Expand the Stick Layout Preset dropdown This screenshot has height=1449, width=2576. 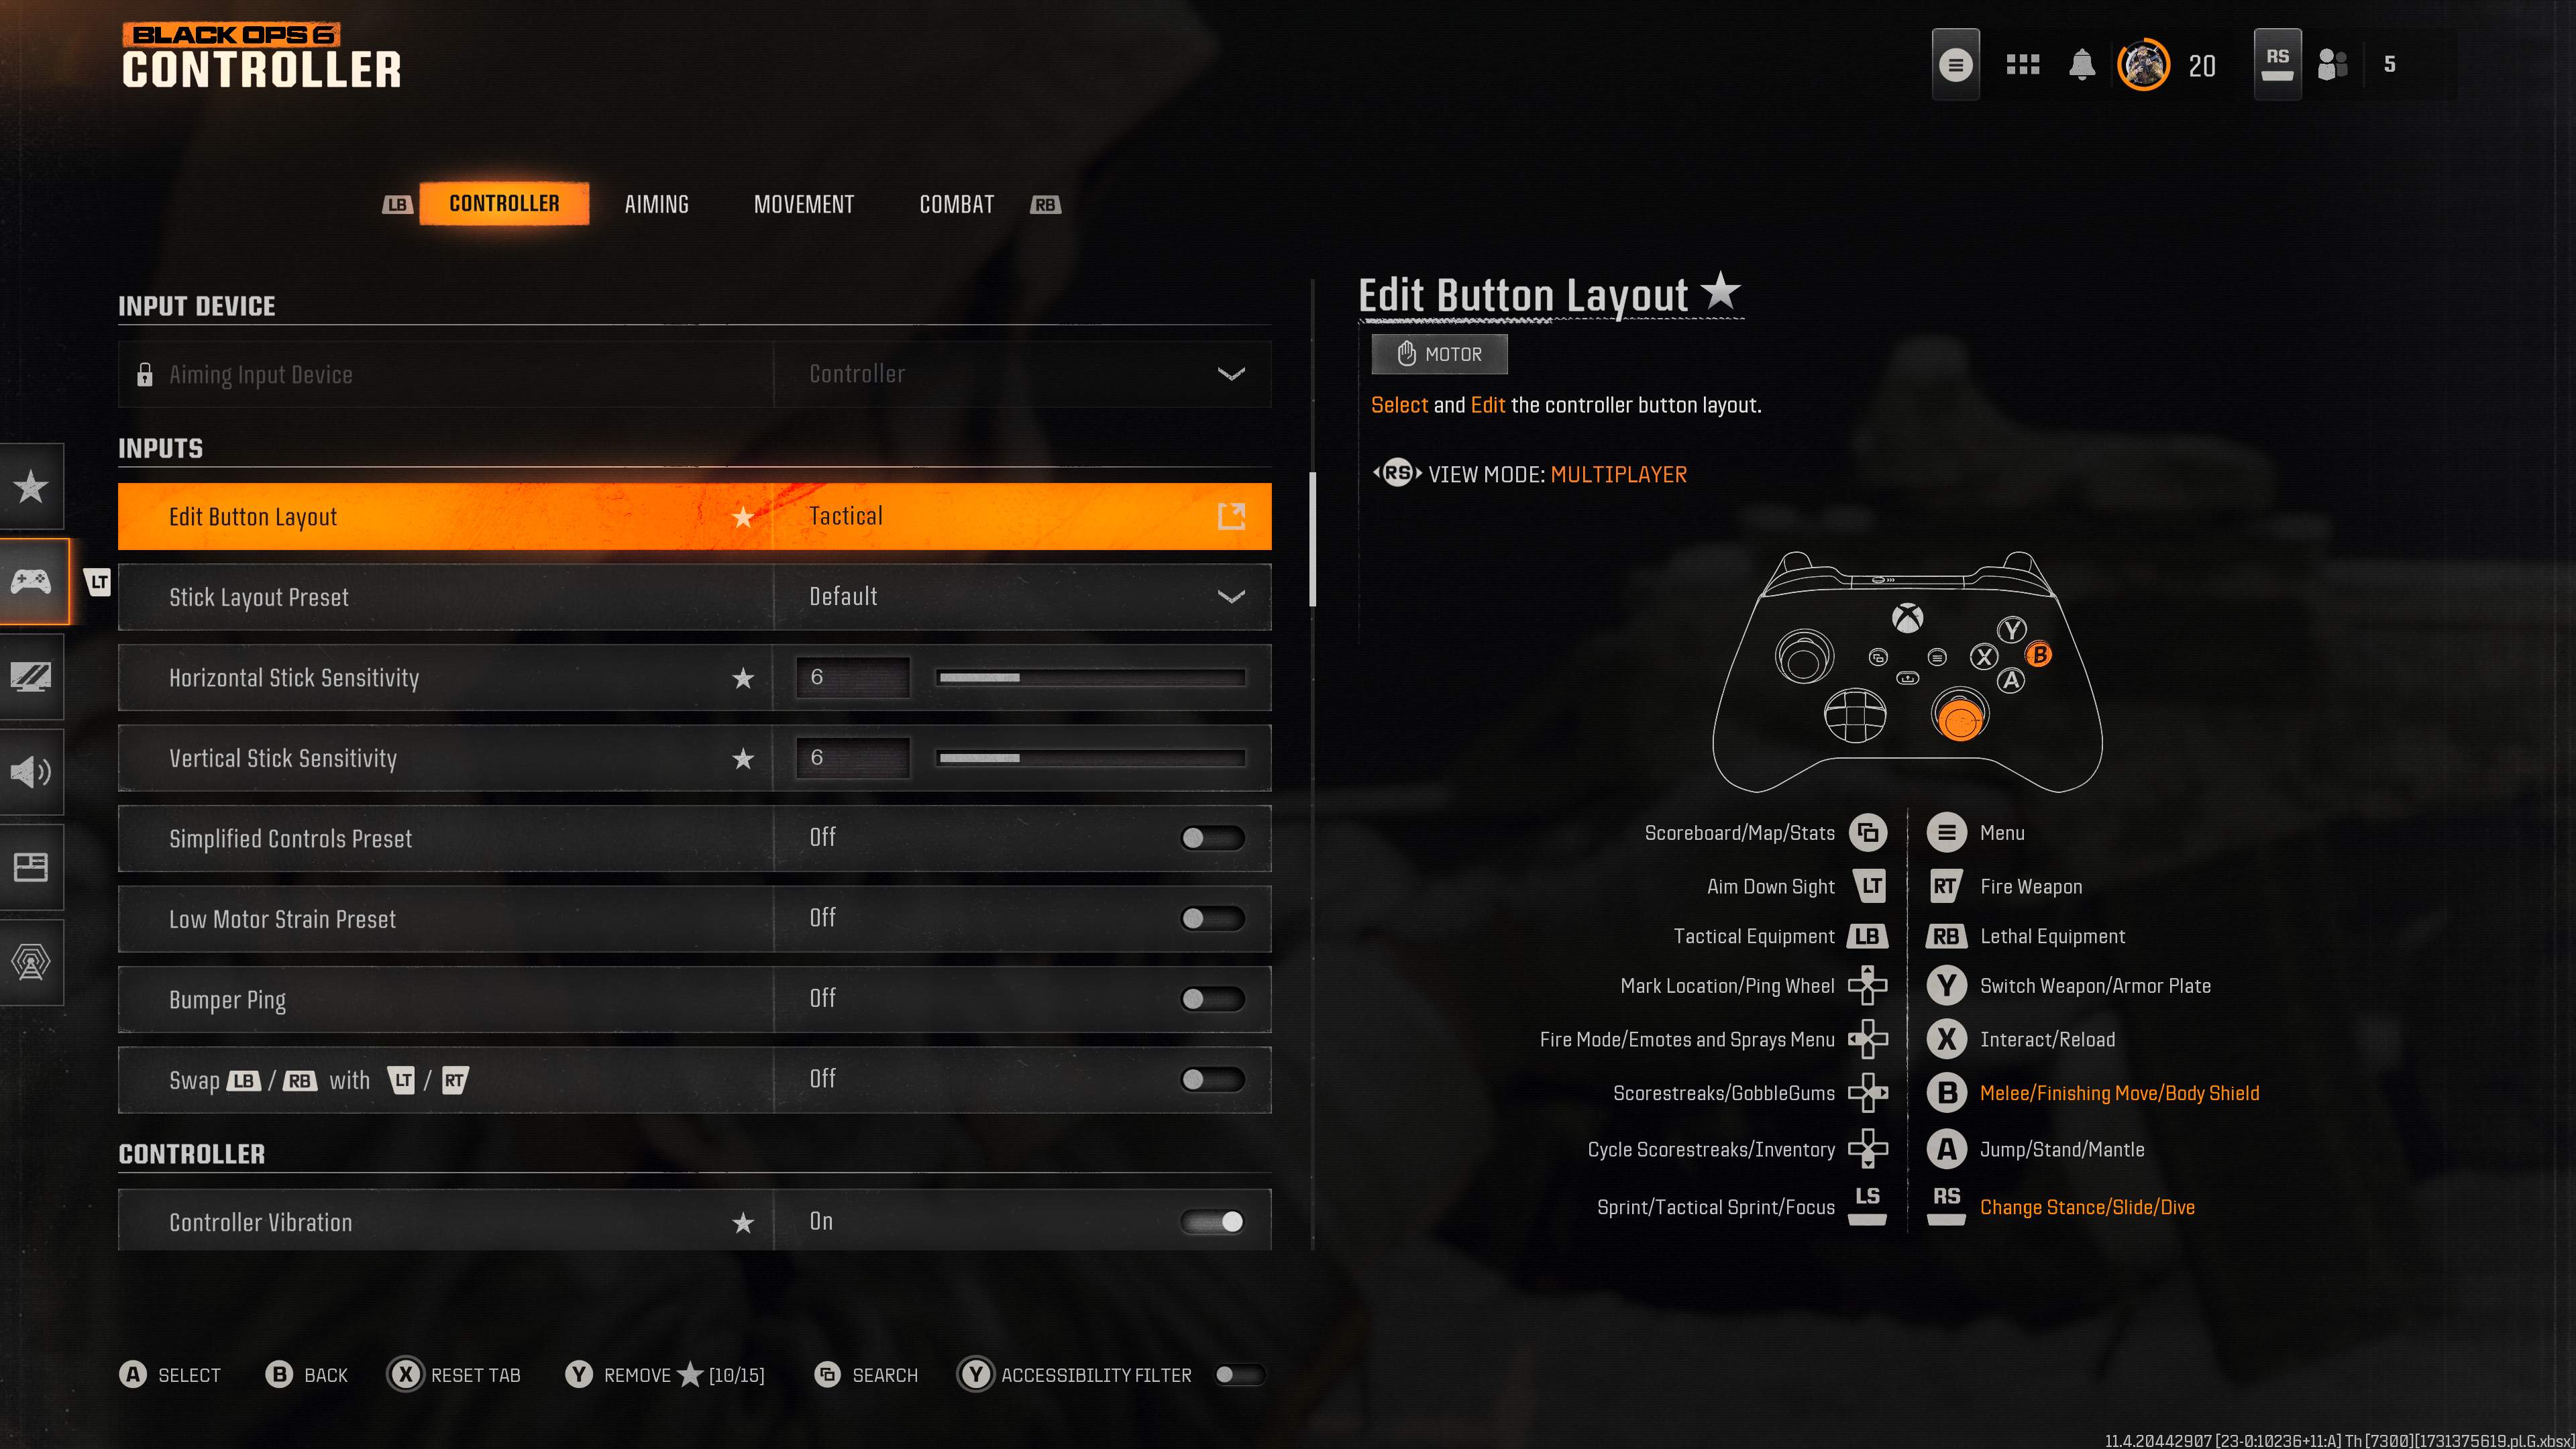[1233, 596]
